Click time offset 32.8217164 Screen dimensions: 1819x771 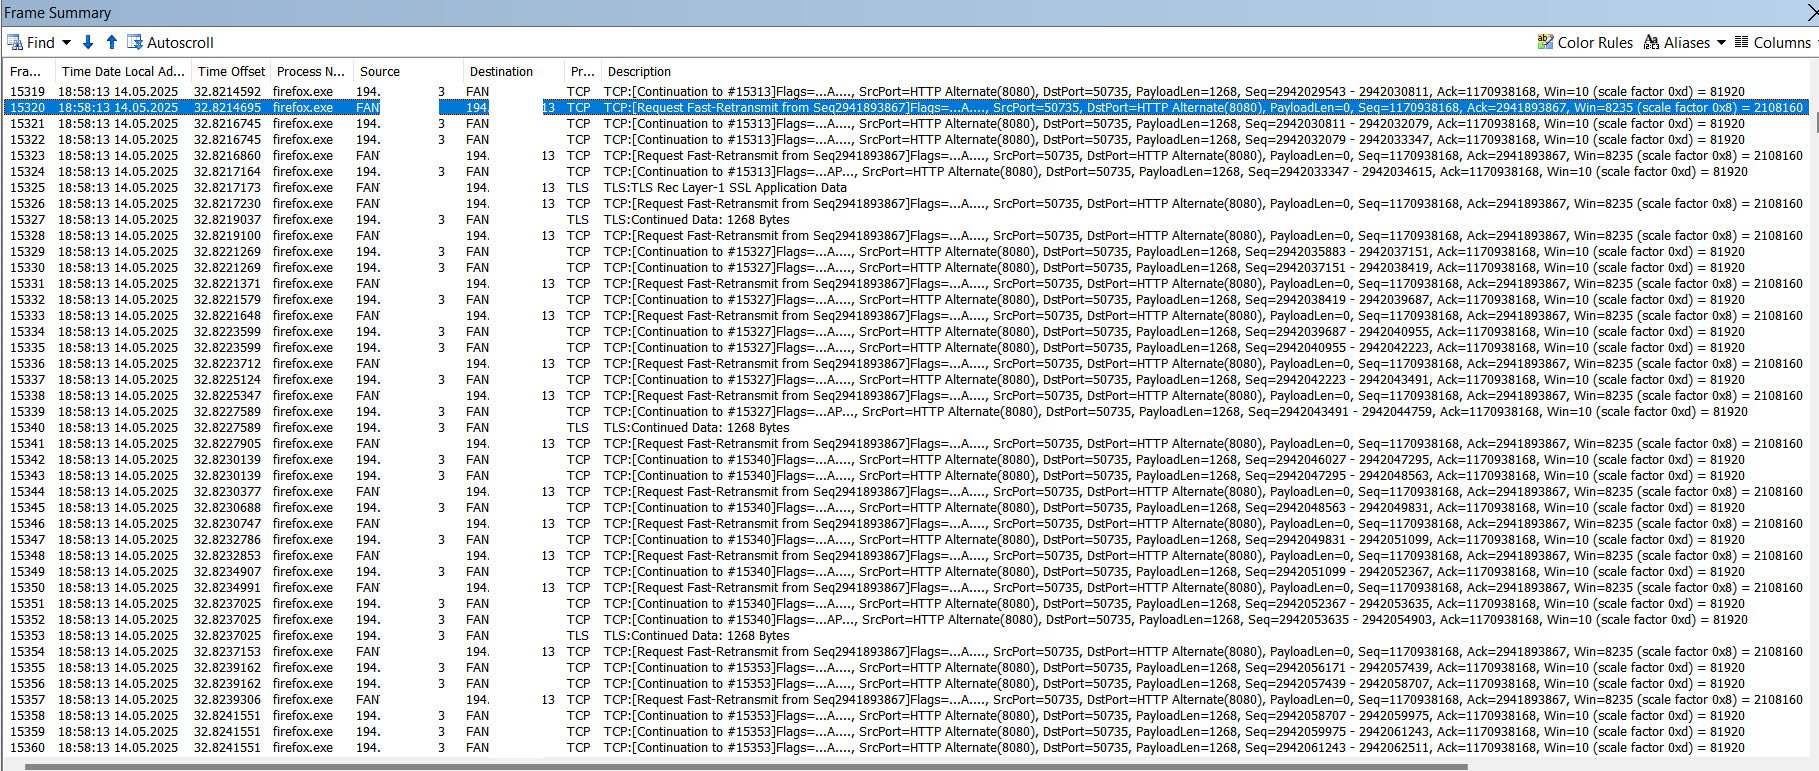[x=227, y=172]
